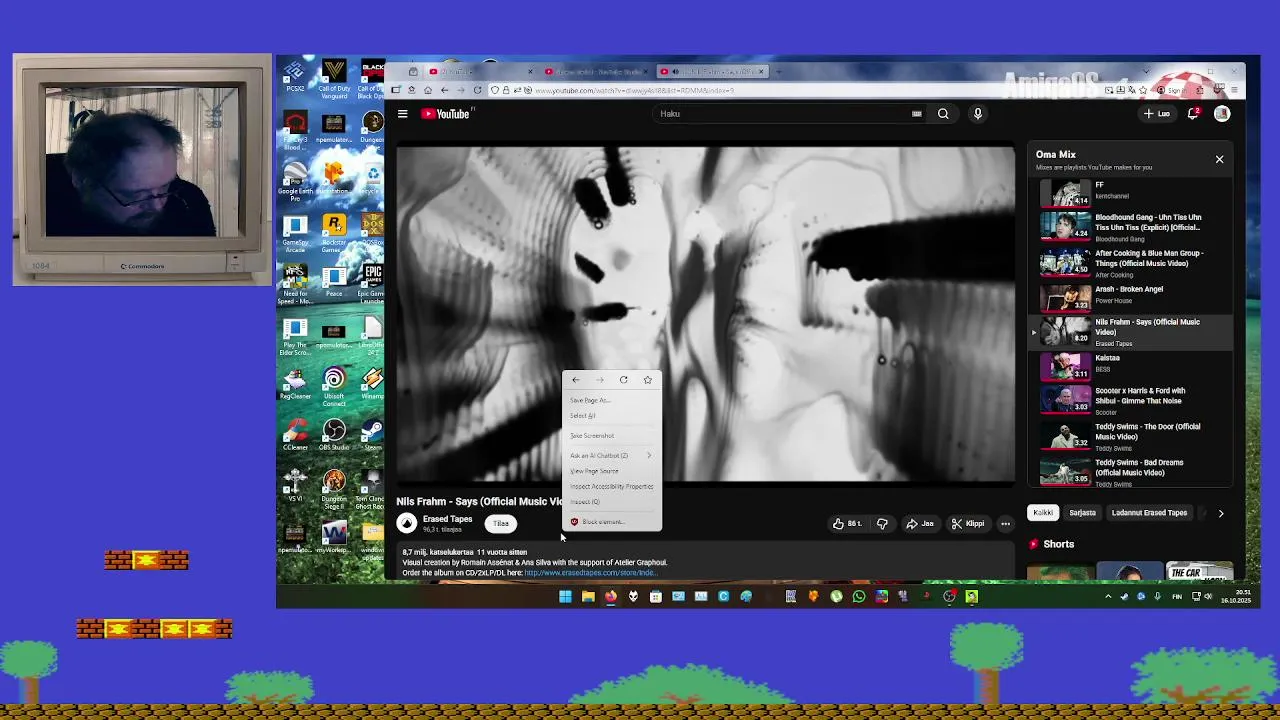Click the video player area
Image resolution: width=1280 pixels, height=720 pixels.
tap(705, 315)
